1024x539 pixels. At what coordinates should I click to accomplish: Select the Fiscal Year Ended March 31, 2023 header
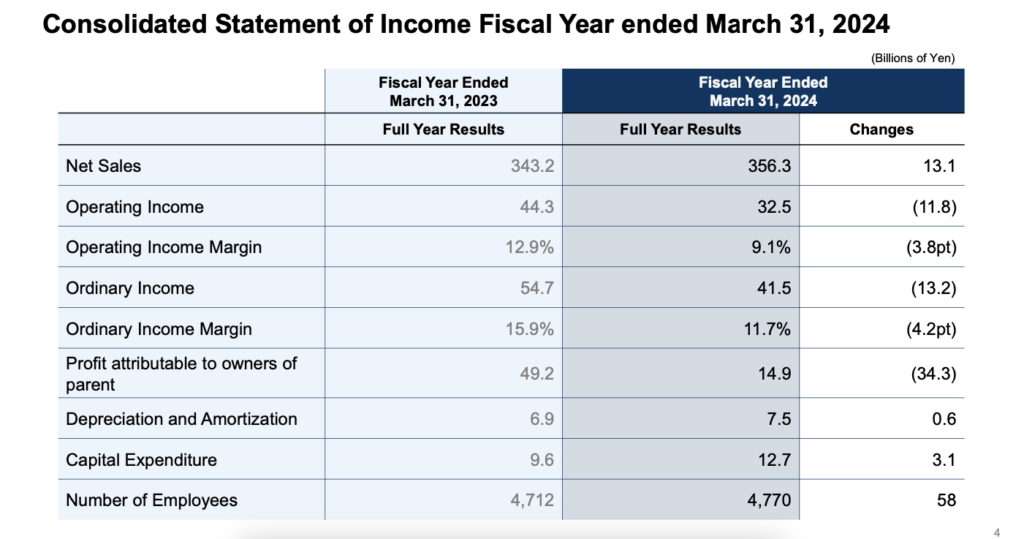443,91
